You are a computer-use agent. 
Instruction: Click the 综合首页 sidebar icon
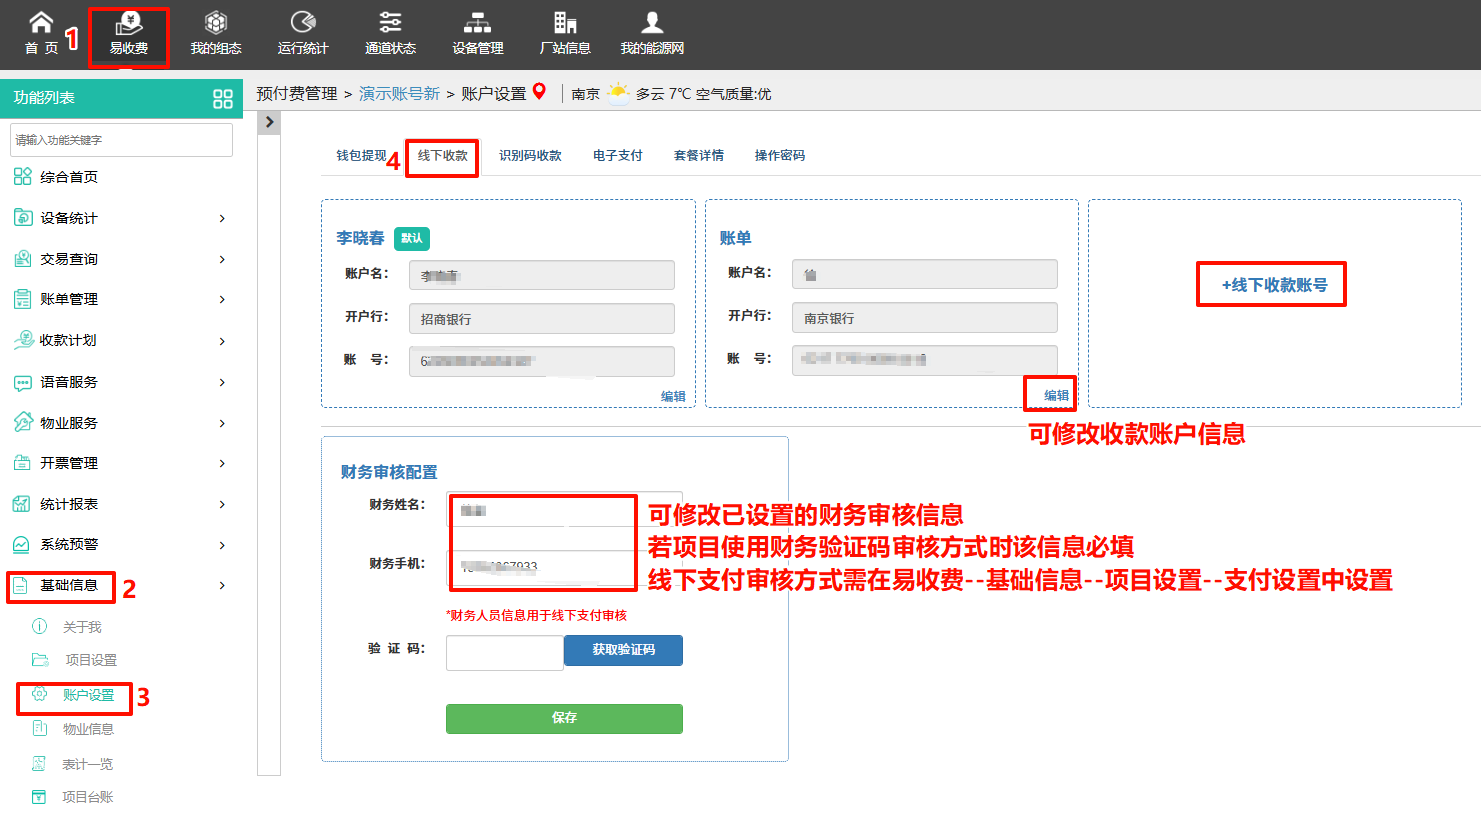pos(22,177)
